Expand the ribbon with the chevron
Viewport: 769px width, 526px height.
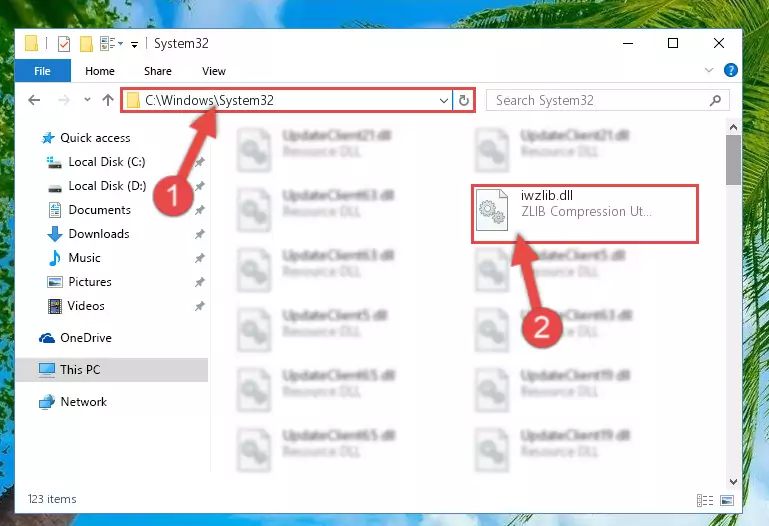point(709,70)
